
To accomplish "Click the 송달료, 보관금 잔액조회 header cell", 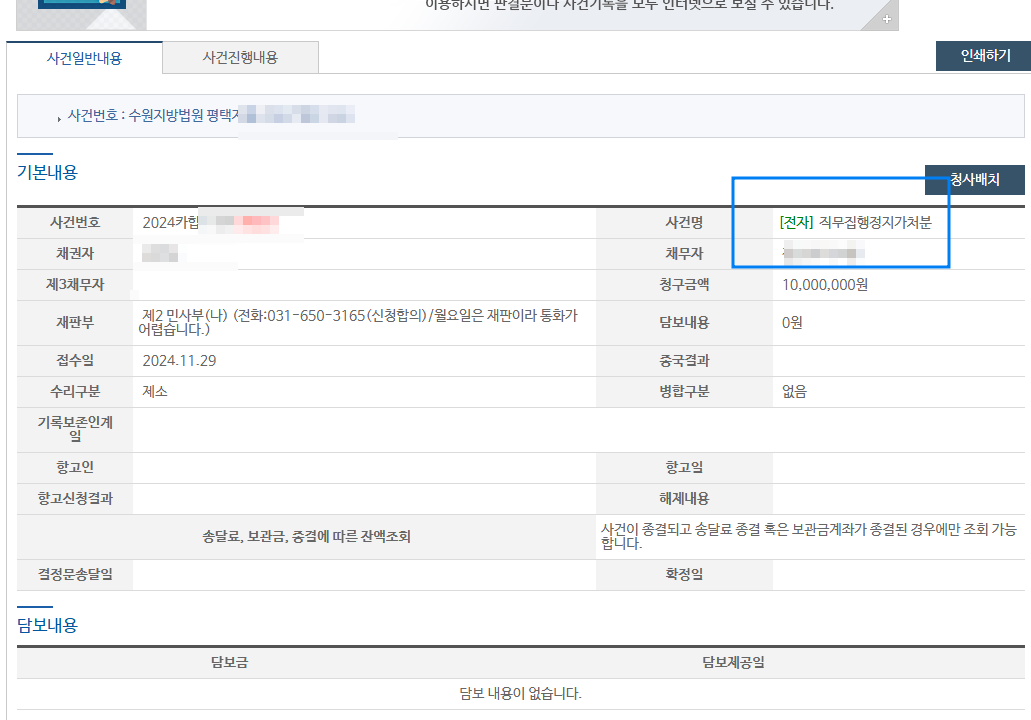I will point(306,537).
